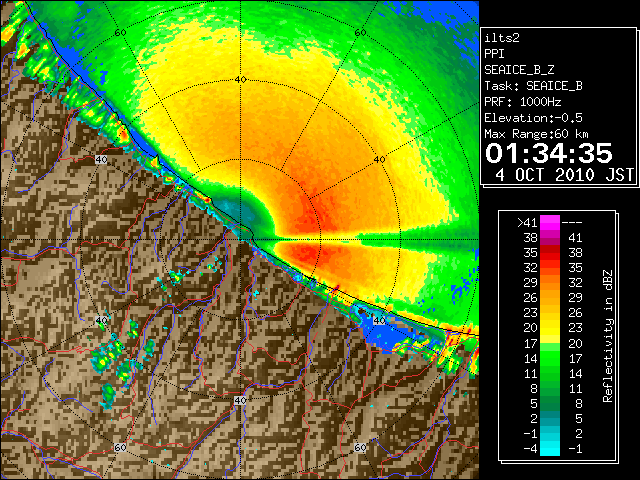Image resolution: width=640 pixels, height=480 pixels.
Task: Click the '40' label northeast over the sea
Action: click(380, 160)
